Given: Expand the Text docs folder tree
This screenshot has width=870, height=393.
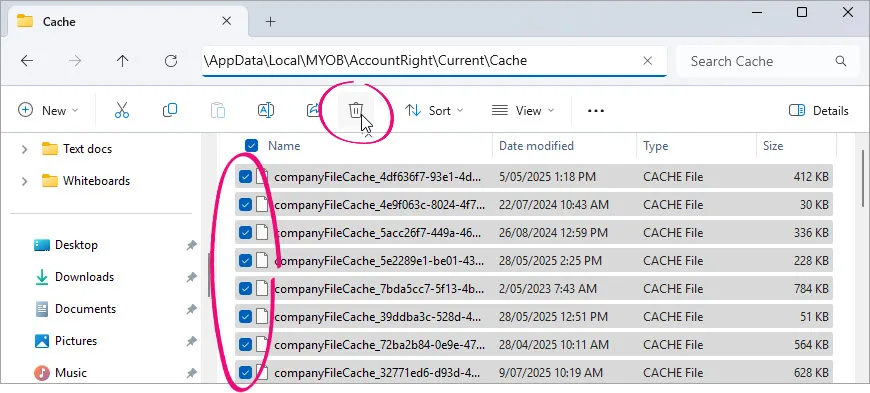Looking at the screenshot, I should (x=24, y=149).
